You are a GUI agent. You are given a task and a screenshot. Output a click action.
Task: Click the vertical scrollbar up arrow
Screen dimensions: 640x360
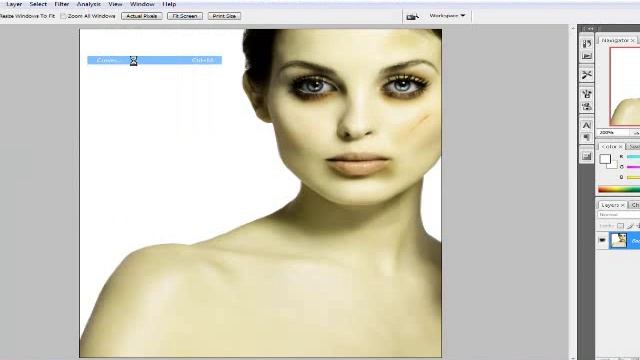coord(573,28)
